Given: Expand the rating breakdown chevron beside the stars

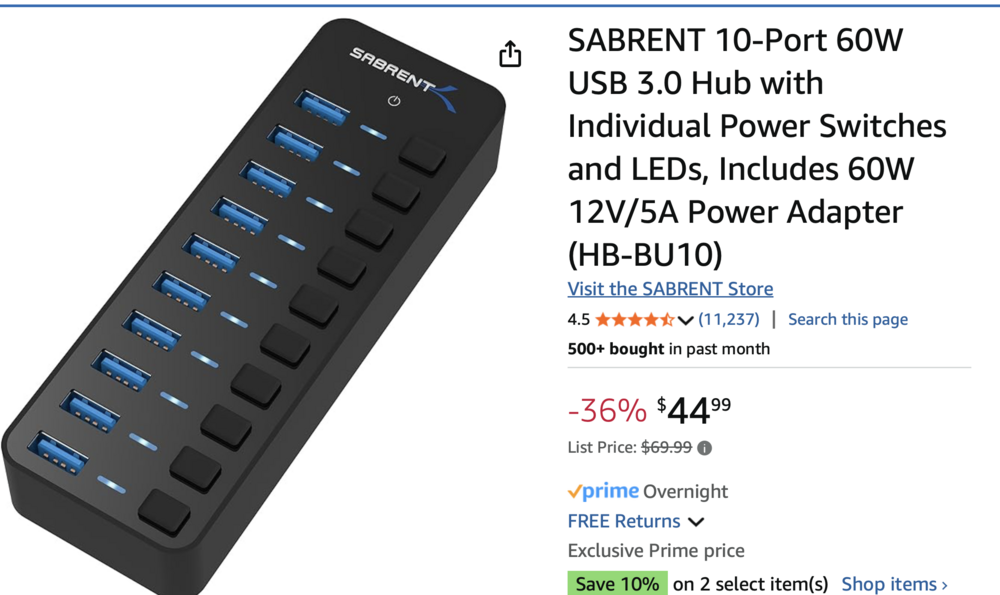Looking at the screenshot, I should pyautogui.click(x=686, y=320).
